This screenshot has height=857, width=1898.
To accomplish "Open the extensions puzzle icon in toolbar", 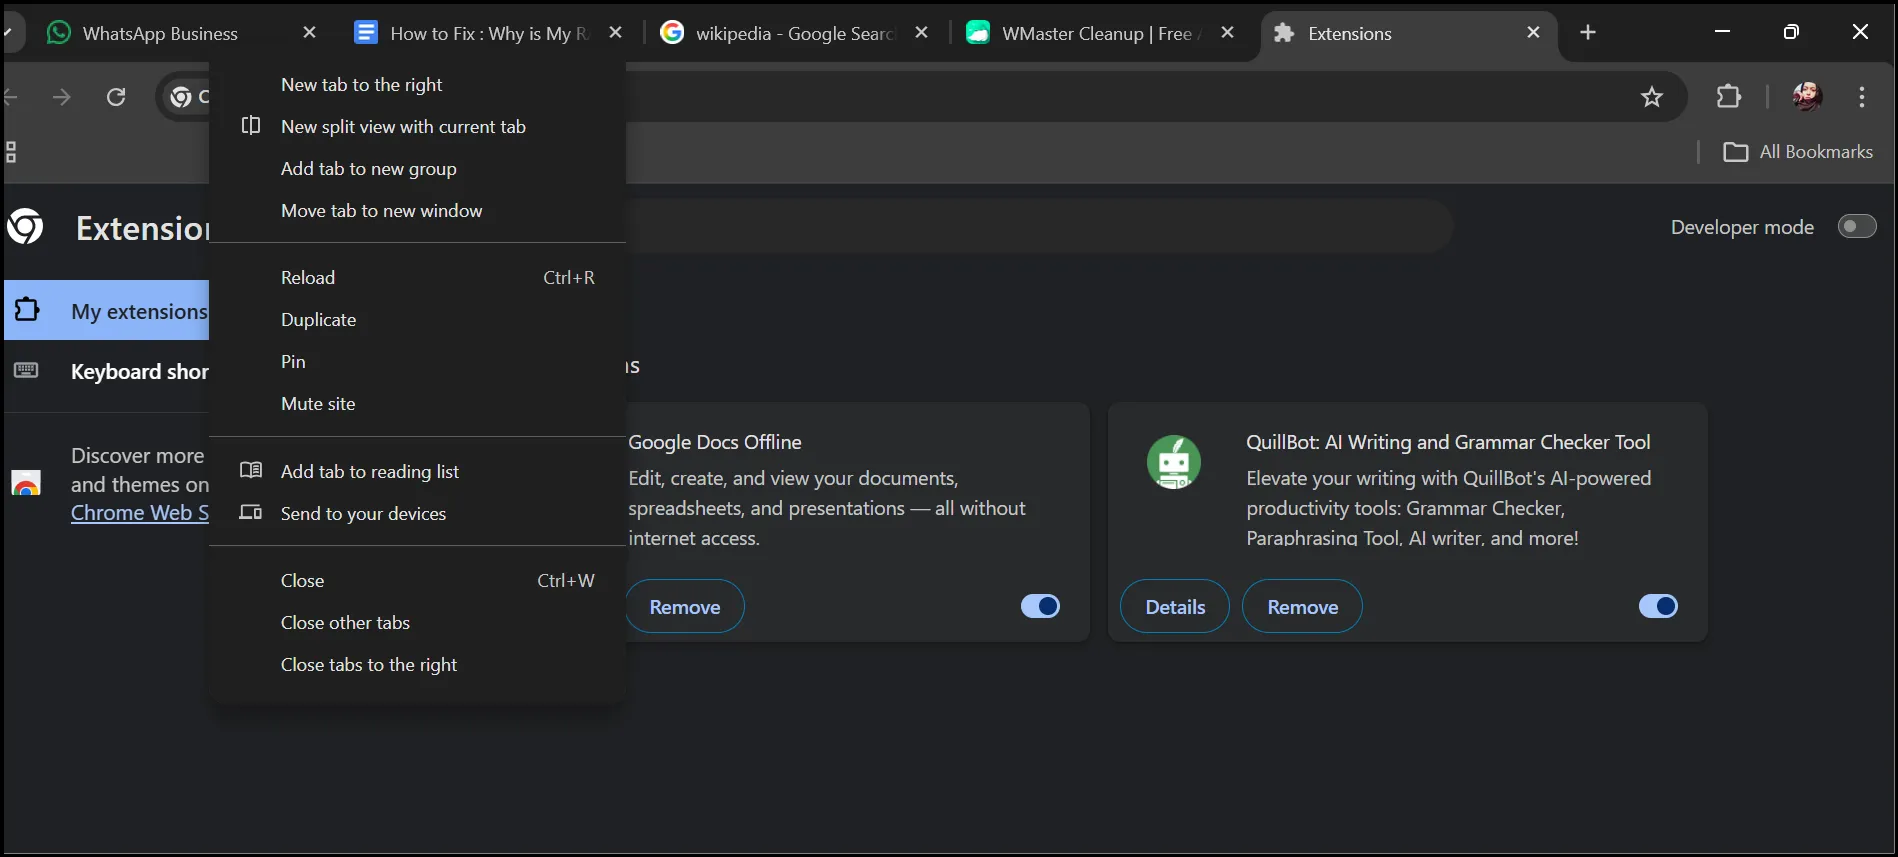I will [1729, 97].
